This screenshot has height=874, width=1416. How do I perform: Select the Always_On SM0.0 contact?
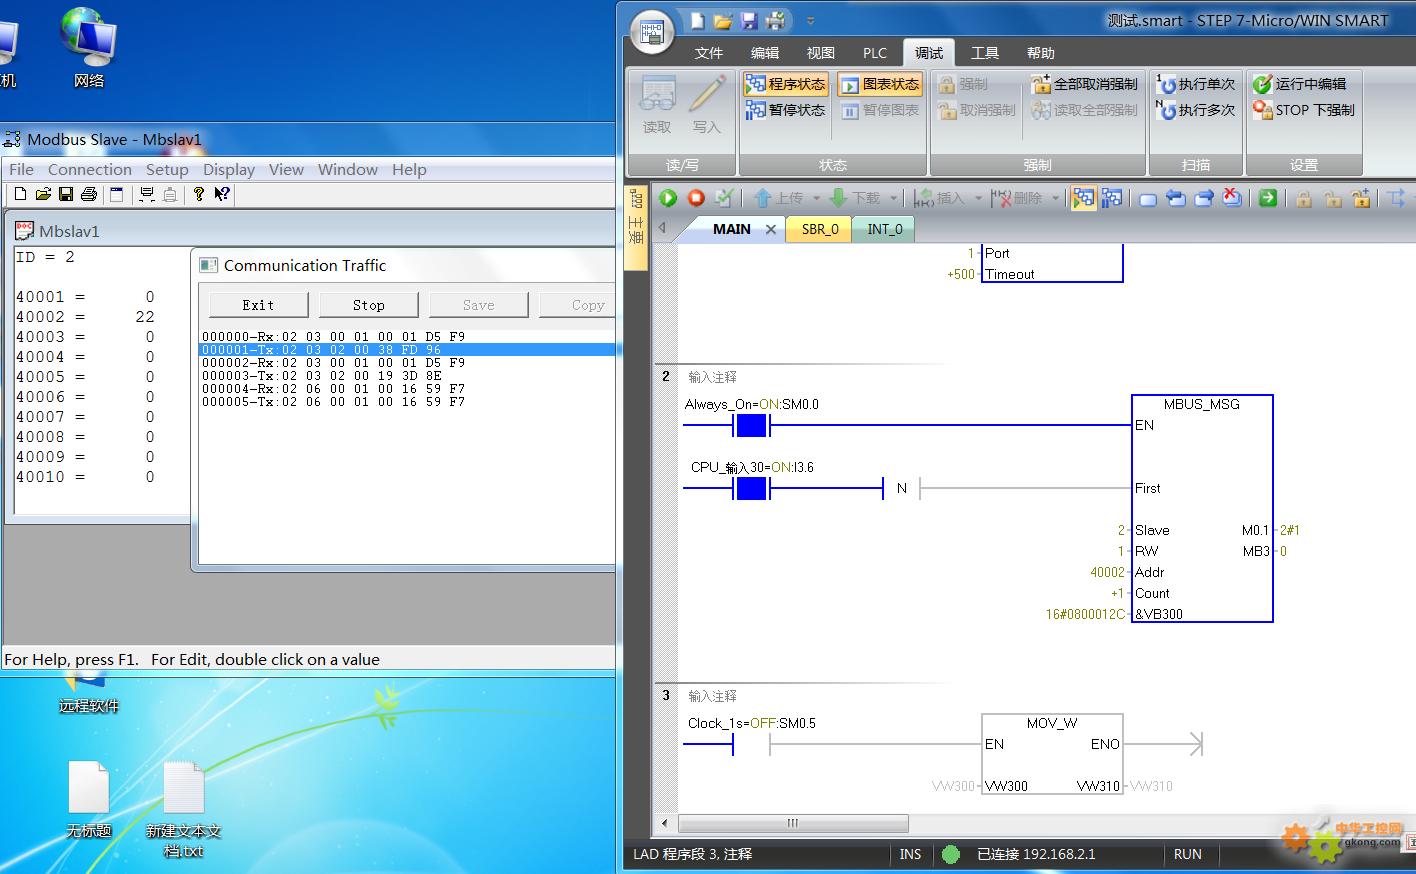pos(751,426)
